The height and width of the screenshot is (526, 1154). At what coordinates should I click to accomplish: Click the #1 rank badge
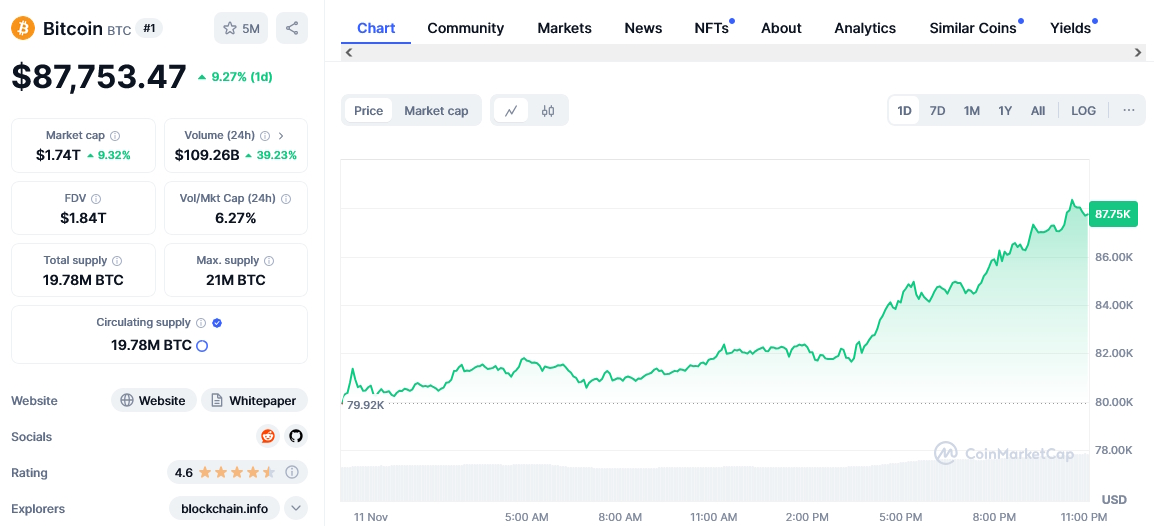[149, 29]
